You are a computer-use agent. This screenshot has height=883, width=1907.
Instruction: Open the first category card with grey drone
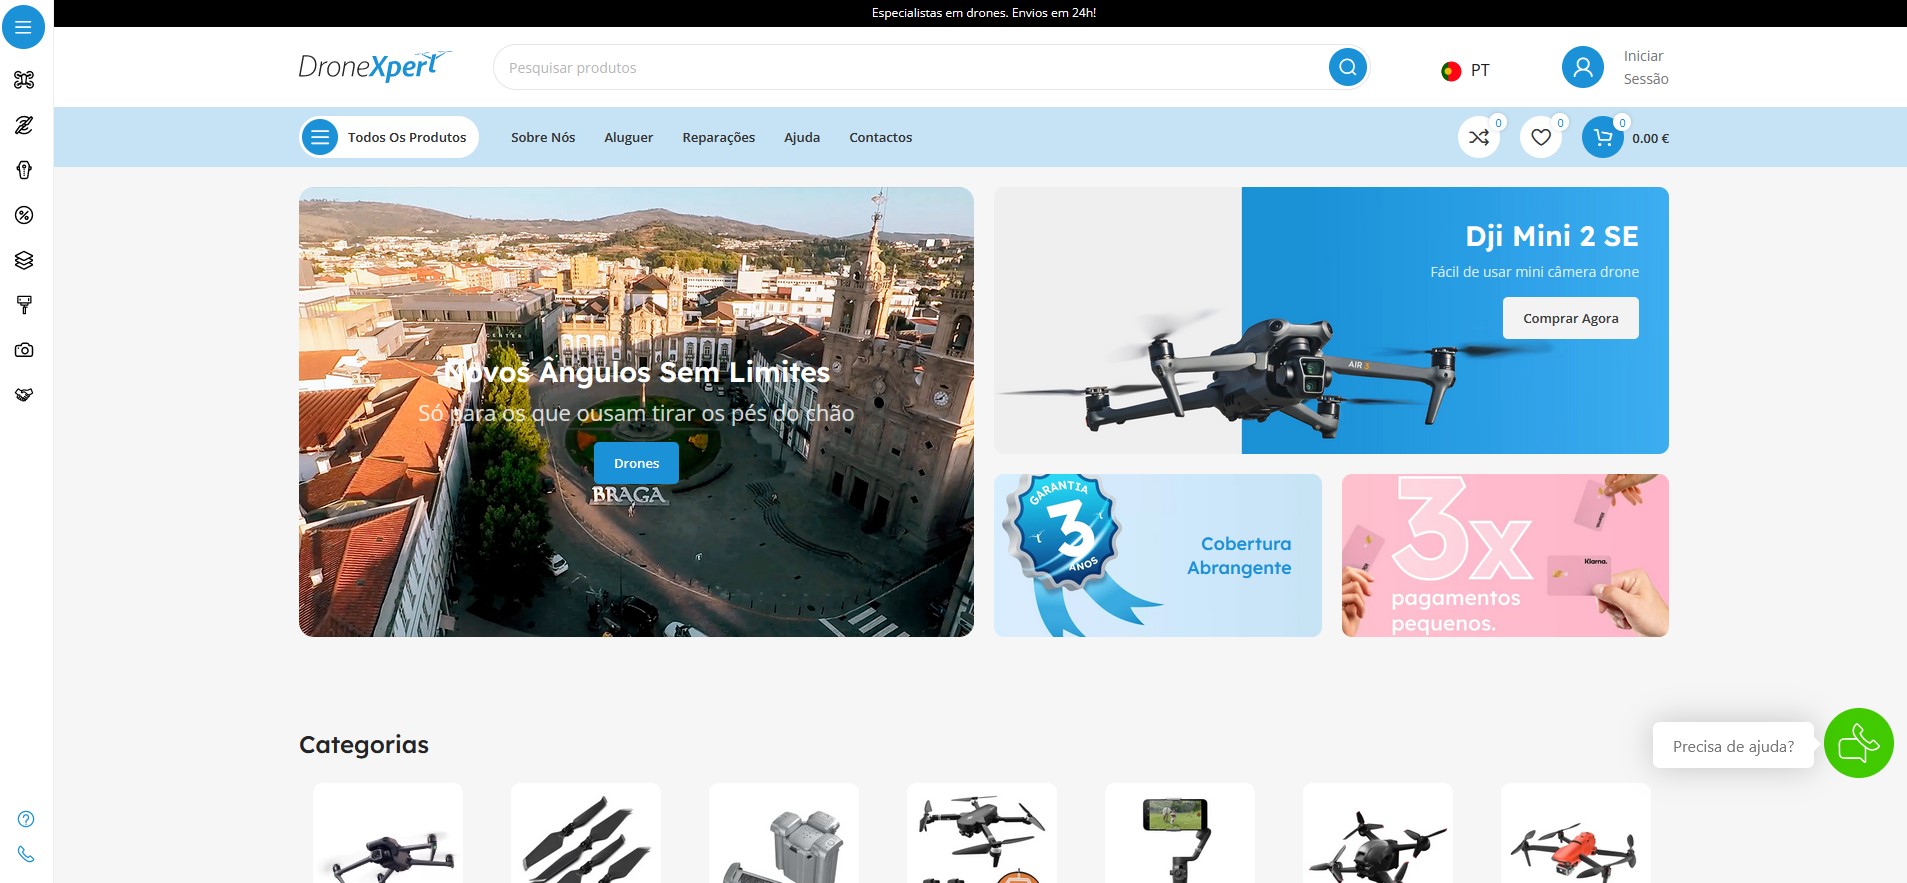[388, 833]
